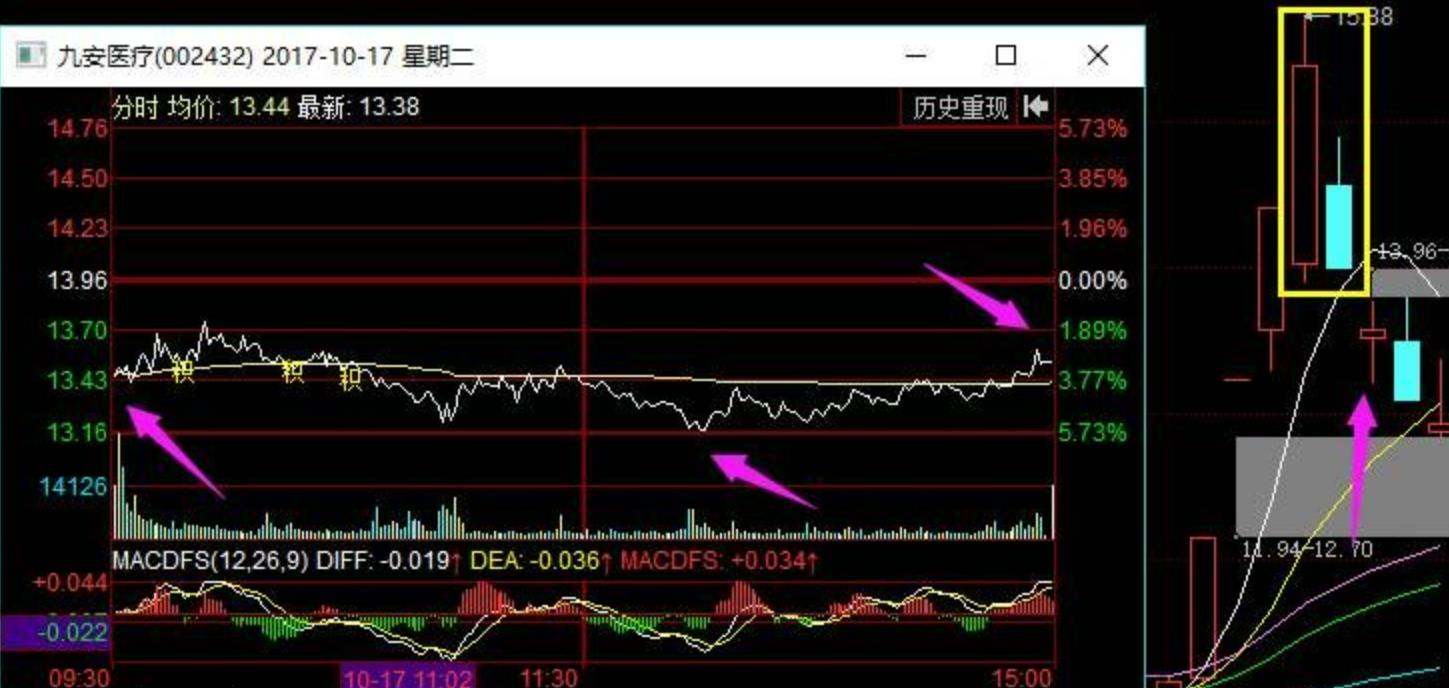Click the MACDFS(12,26,9) indicator label
This screenshot has height=688, width=1449.
pyautogui.click(x=209, y=561)
